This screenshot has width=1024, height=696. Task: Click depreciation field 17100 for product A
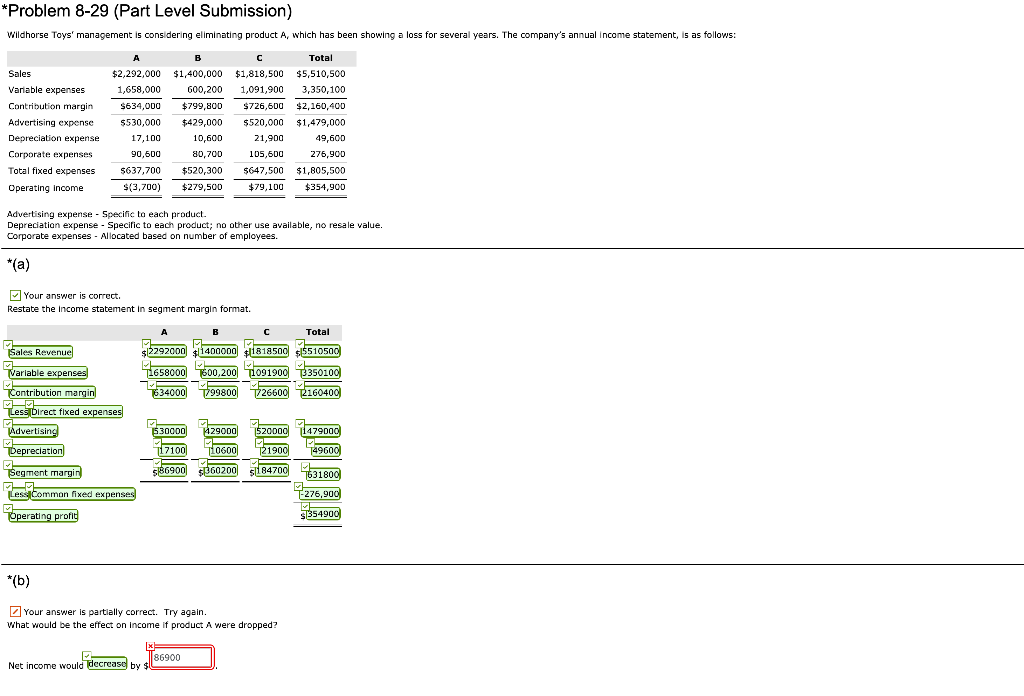tap(172, 451)
